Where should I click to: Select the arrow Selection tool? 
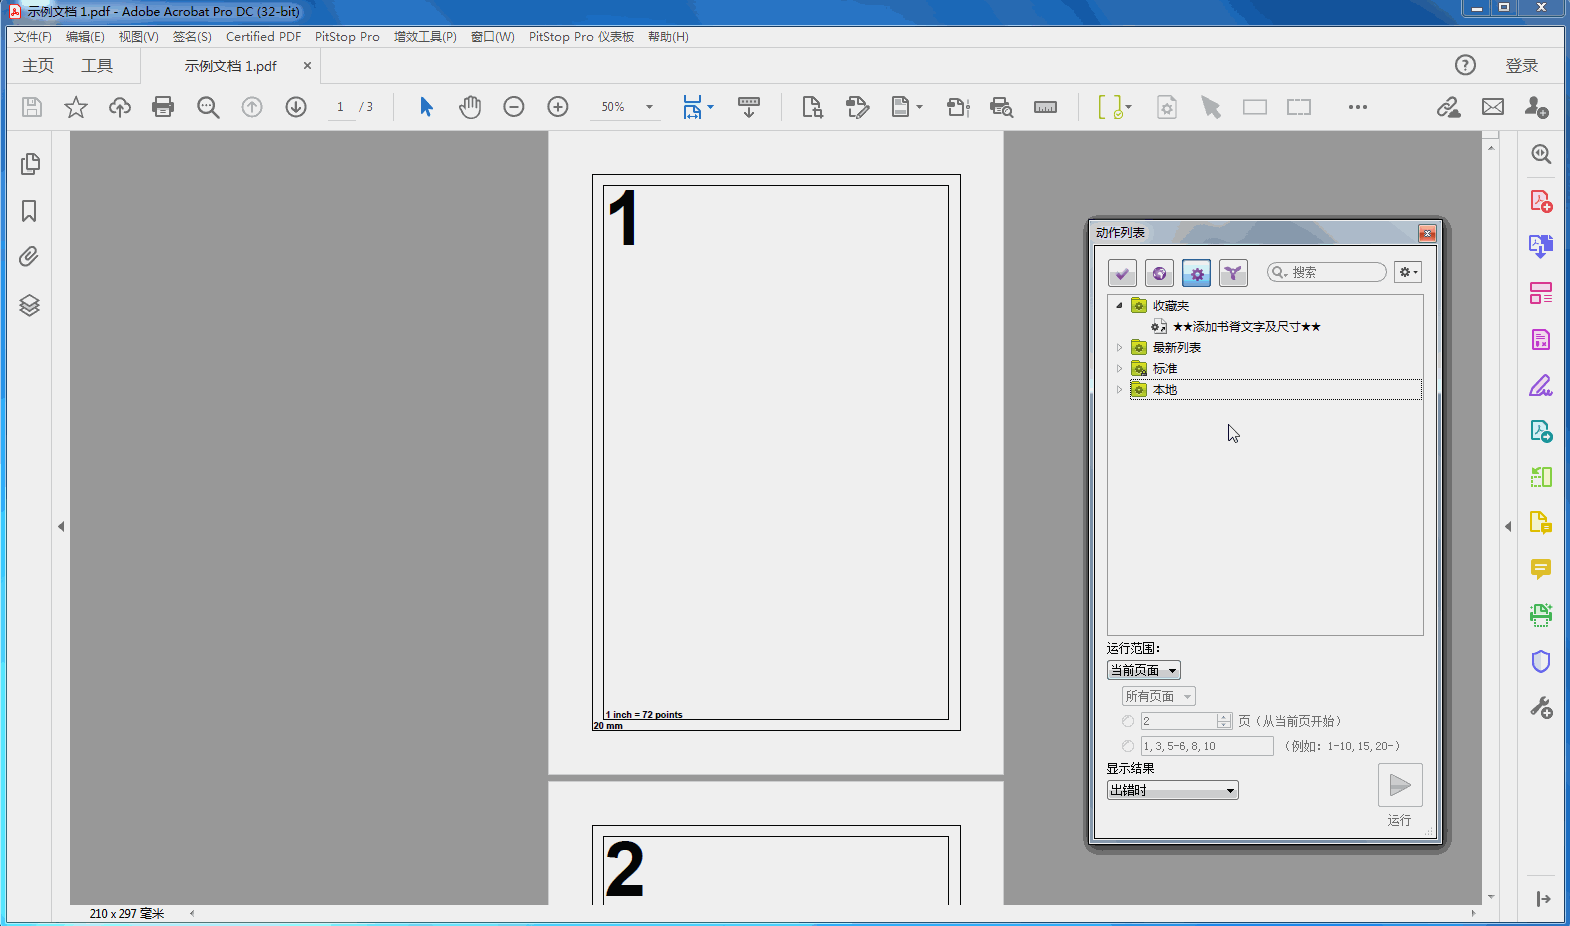[426, 107]
